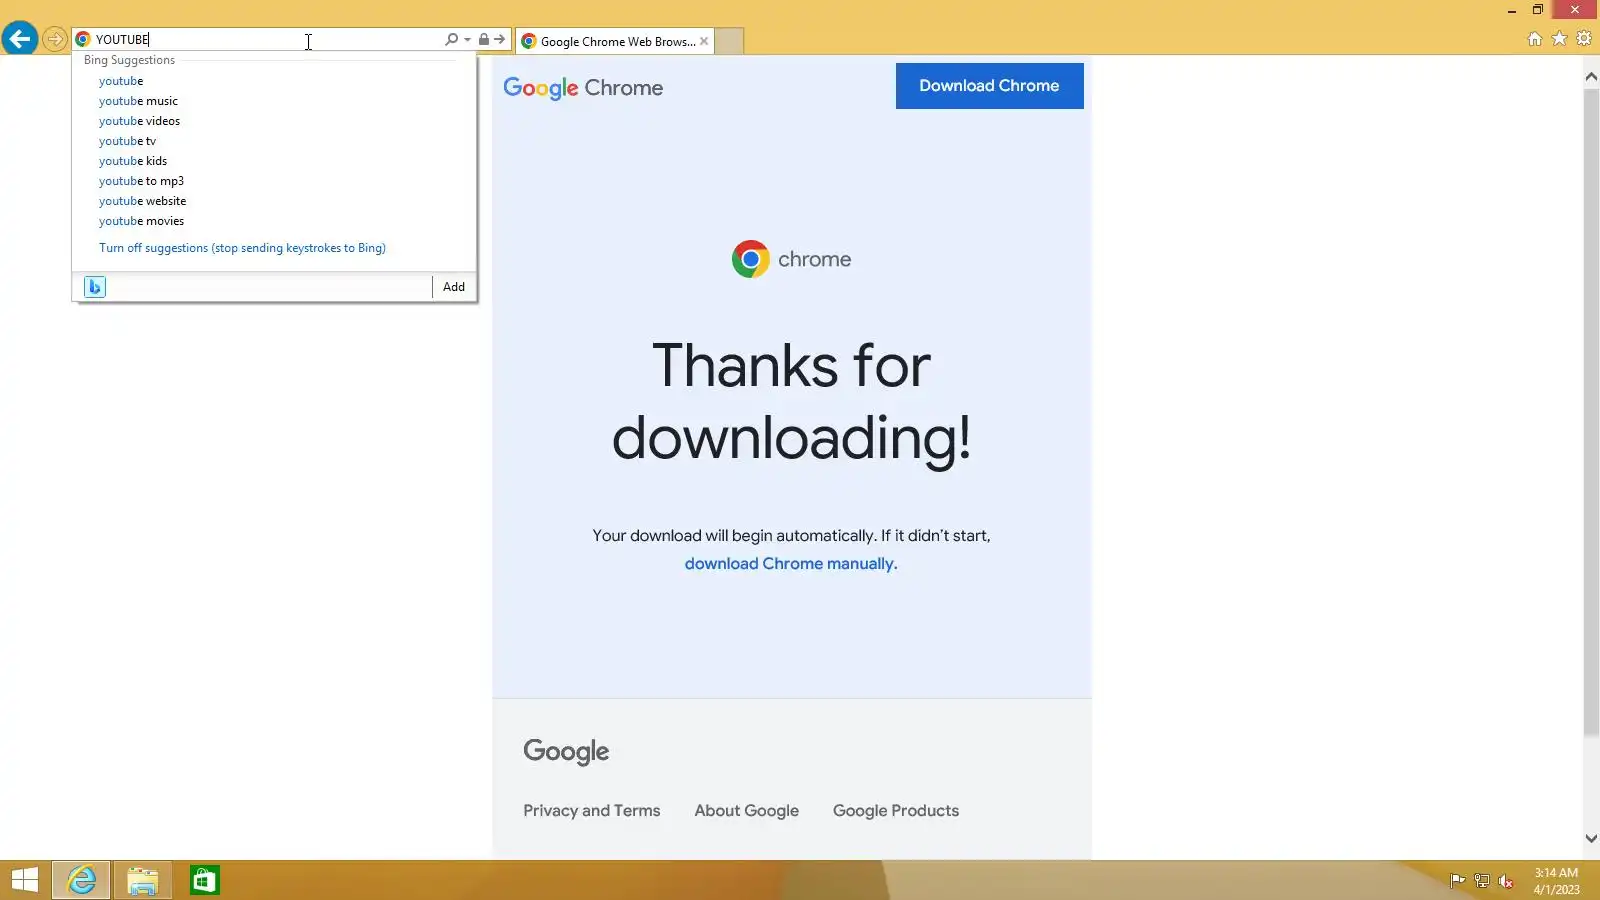
Task: Click the Chrome favicon in the address bar
Action: coord(83,40)
